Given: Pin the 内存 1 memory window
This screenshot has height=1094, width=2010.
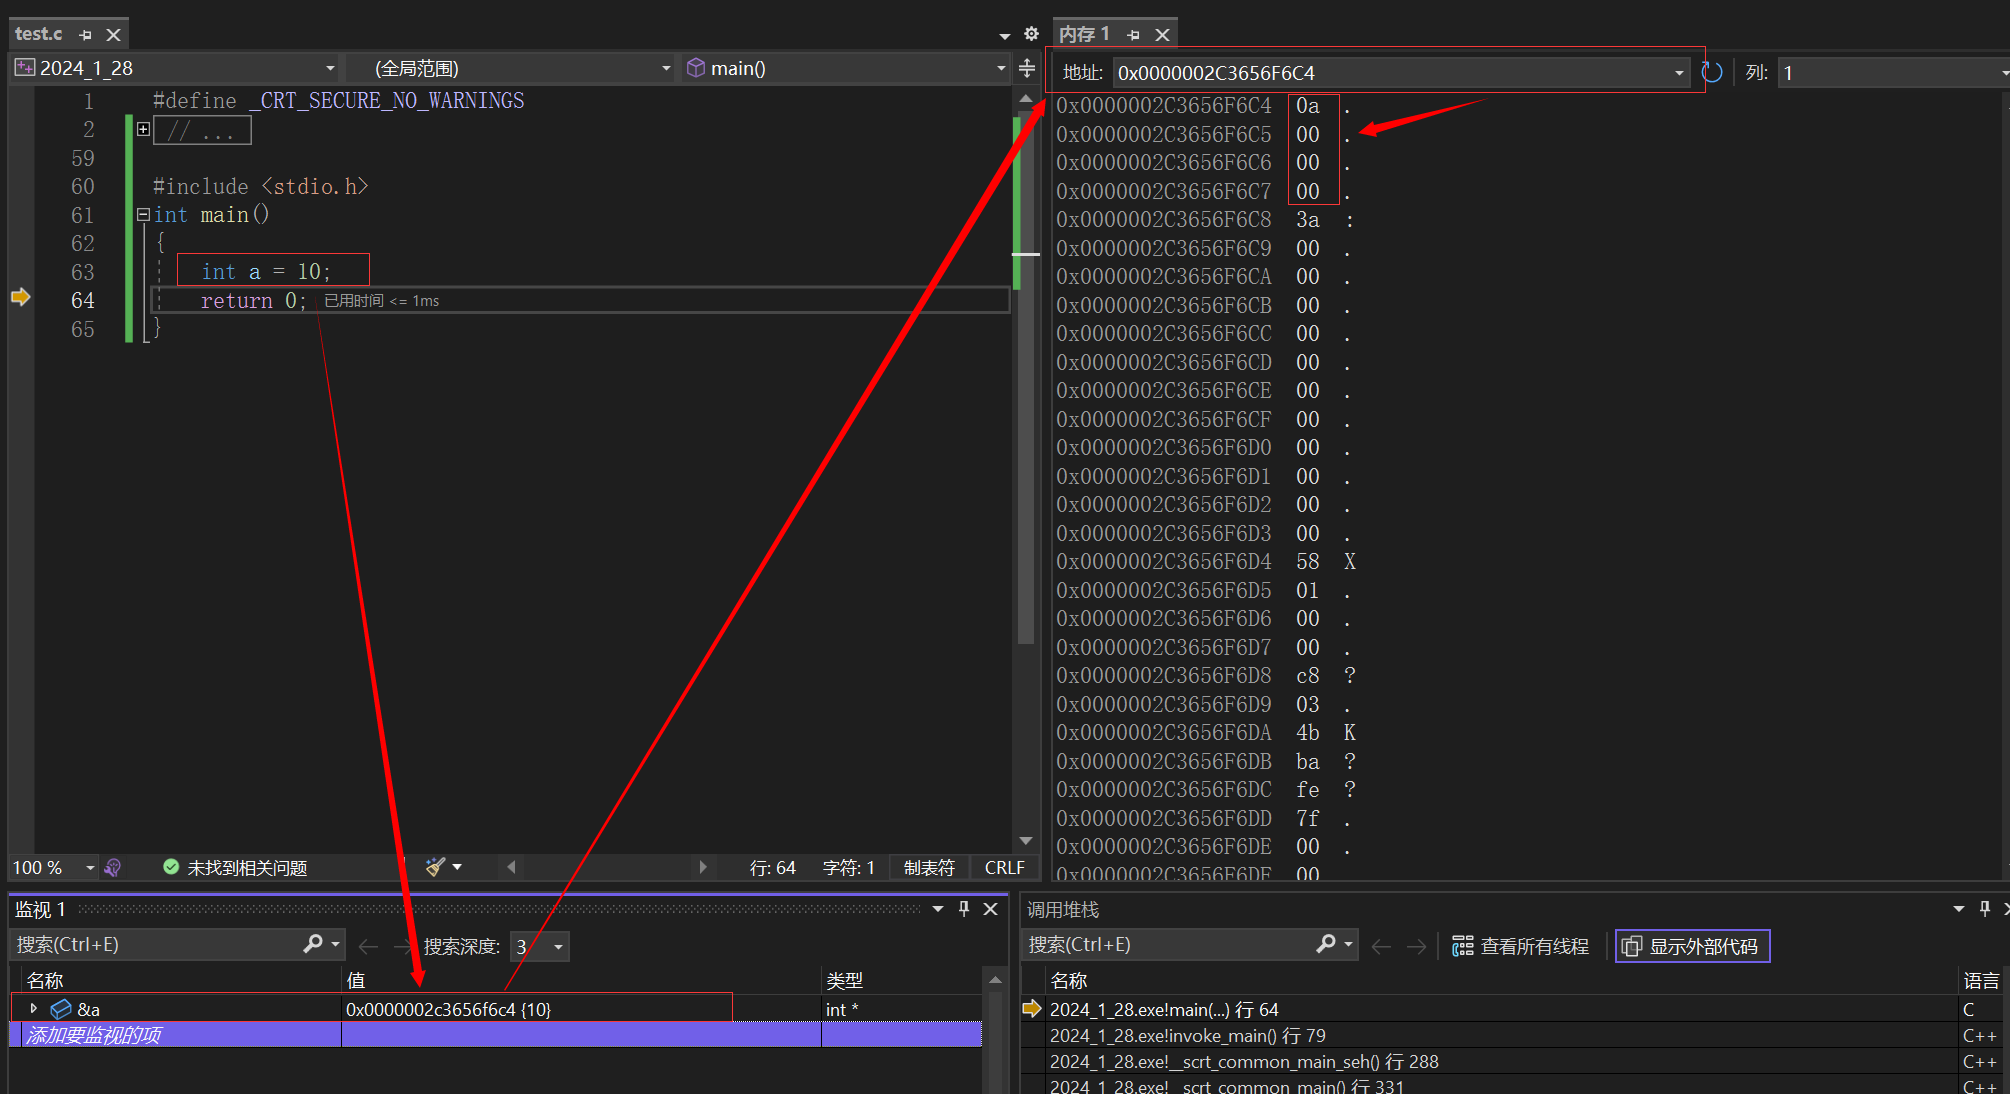Looking at the screenshot, I should pyautogui.click(x=1134, y=35).
